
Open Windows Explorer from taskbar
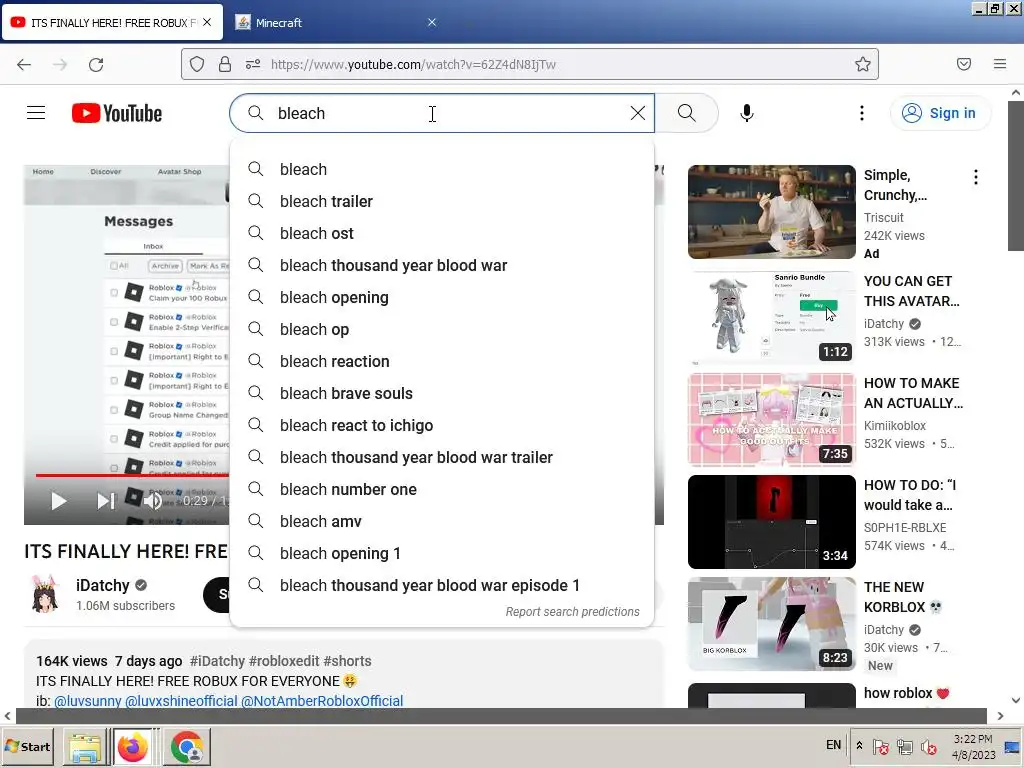point(85,747)
